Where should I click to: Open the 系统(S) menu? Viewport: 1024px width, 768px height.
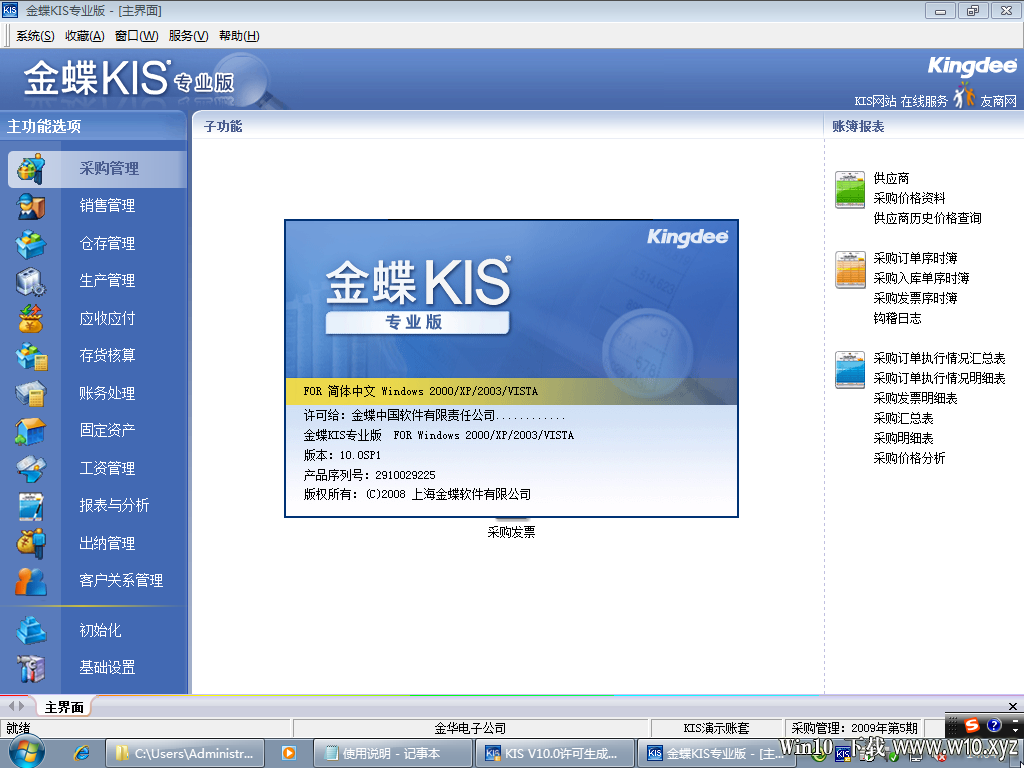pos(35,36)
